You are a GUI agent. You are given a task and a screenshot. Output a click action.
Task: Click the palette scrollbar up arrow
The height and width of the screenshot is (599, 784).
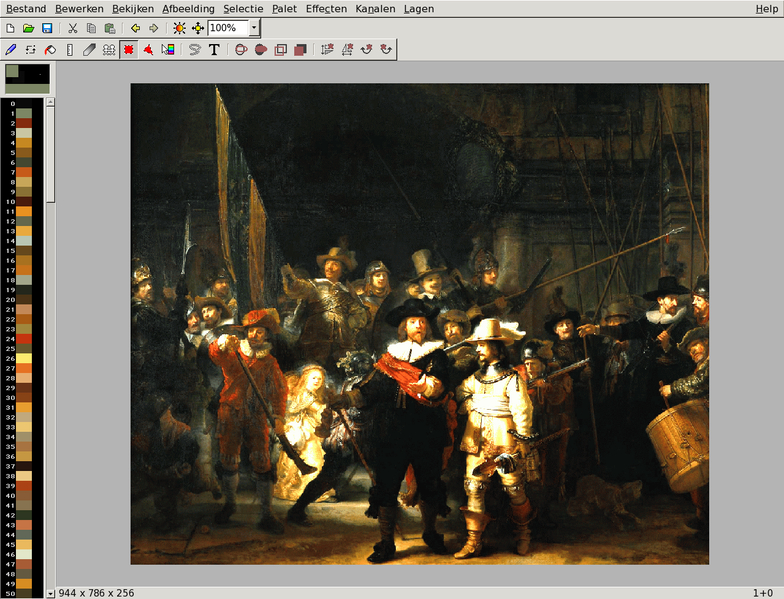point(51,103)
